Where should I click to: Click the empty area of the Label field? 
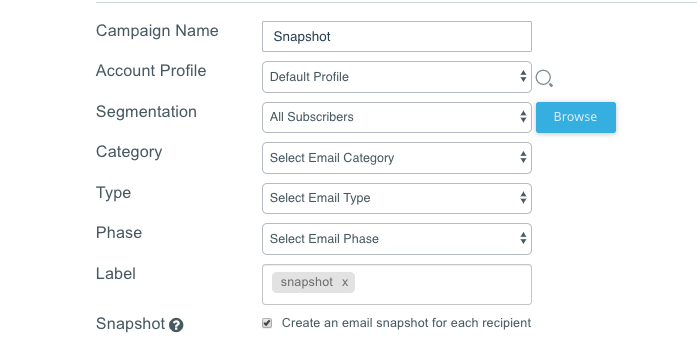coord(442,284)
